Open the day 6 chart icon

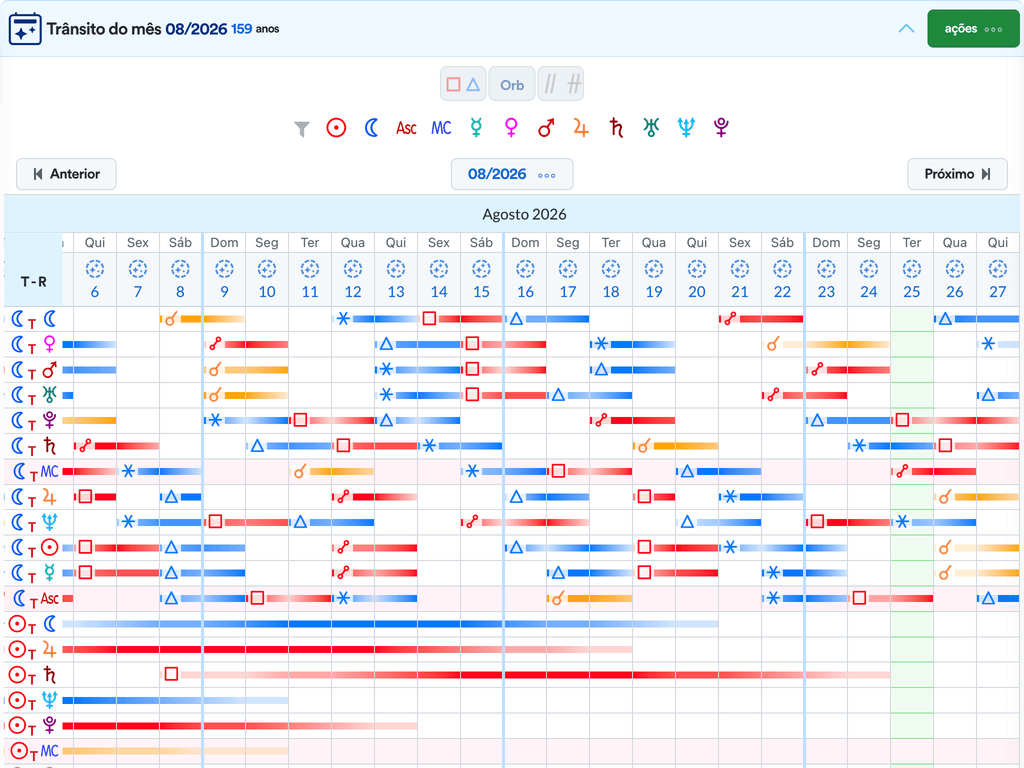click(x=95, y=269)
